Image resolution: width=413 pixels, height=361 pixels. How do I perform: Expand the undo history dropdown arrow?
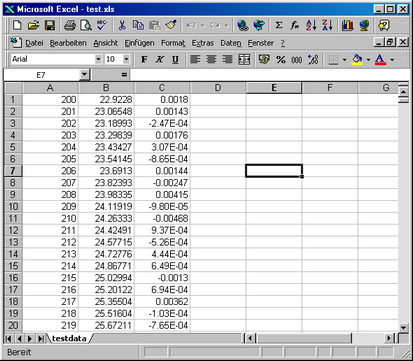pos(202,26)
